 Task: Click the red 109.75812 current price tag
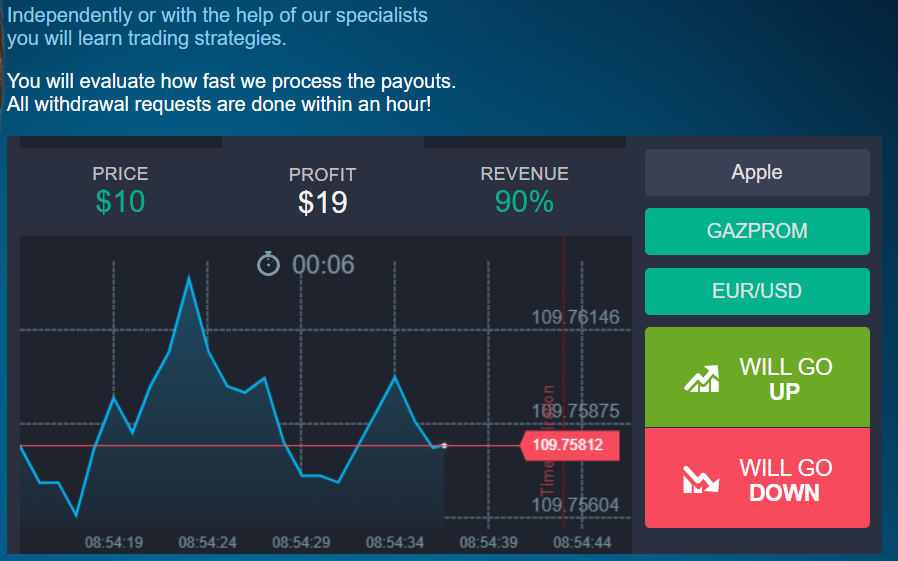point(569,445)
